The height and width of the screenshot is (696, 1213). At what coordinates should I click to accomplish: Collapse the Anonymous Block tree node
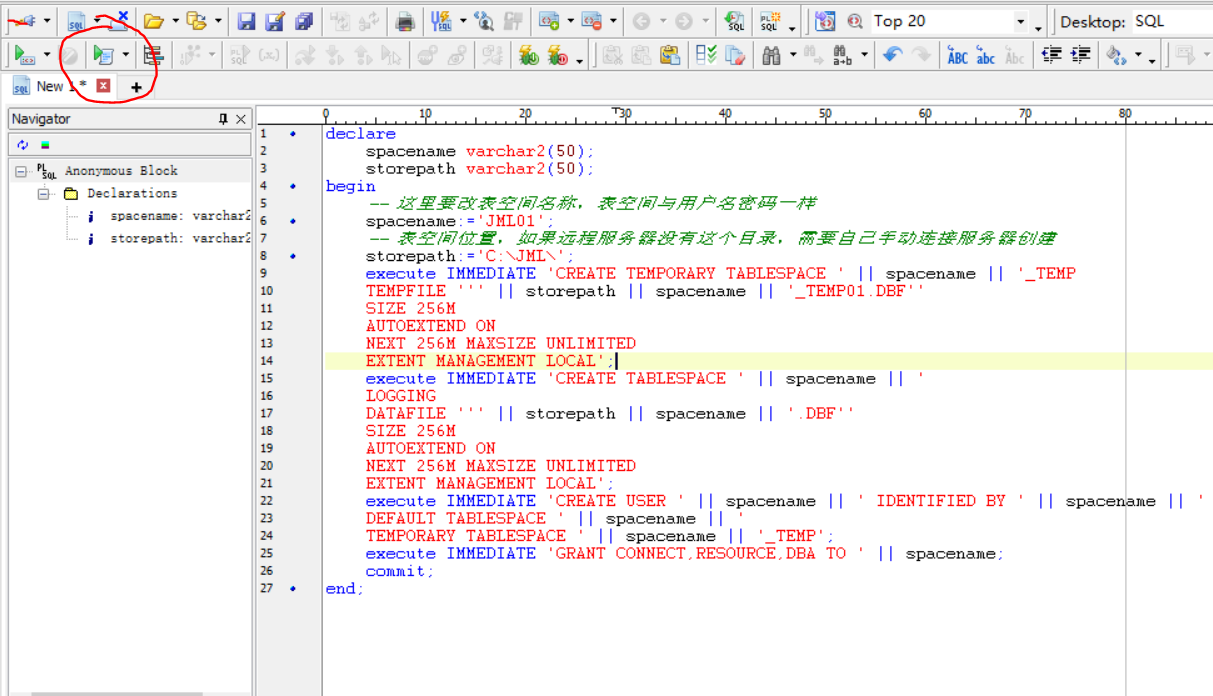point(21,171)
